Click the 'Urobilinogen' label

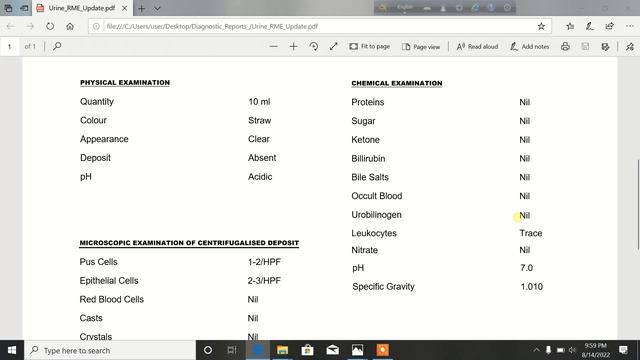376,215
